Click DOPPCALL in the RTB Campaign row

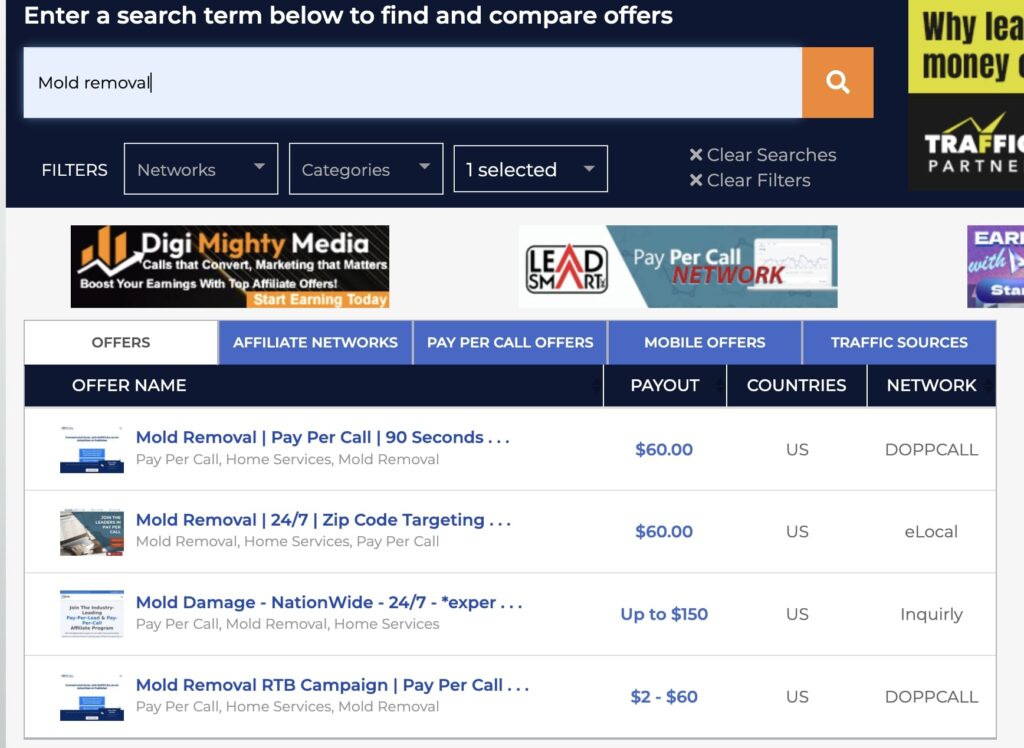click(931, 696)
